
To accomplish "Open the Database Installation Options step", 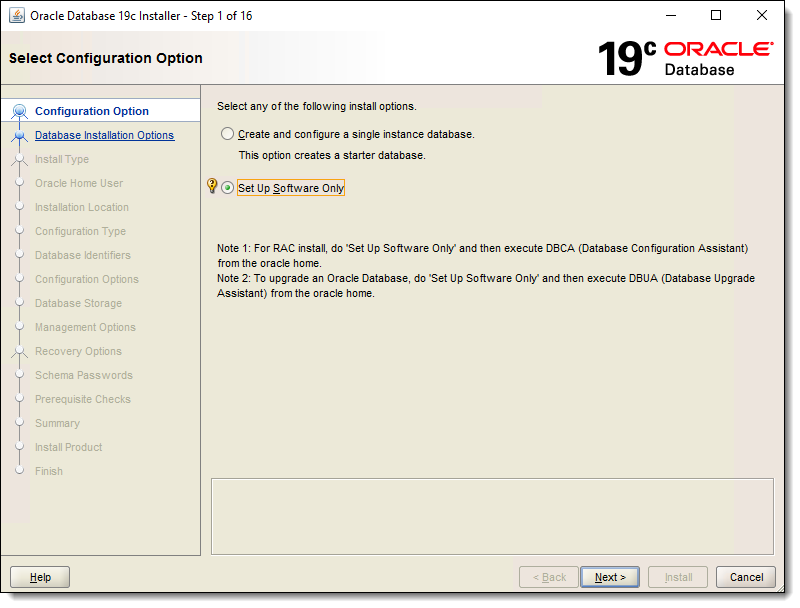I will point(104,135).
